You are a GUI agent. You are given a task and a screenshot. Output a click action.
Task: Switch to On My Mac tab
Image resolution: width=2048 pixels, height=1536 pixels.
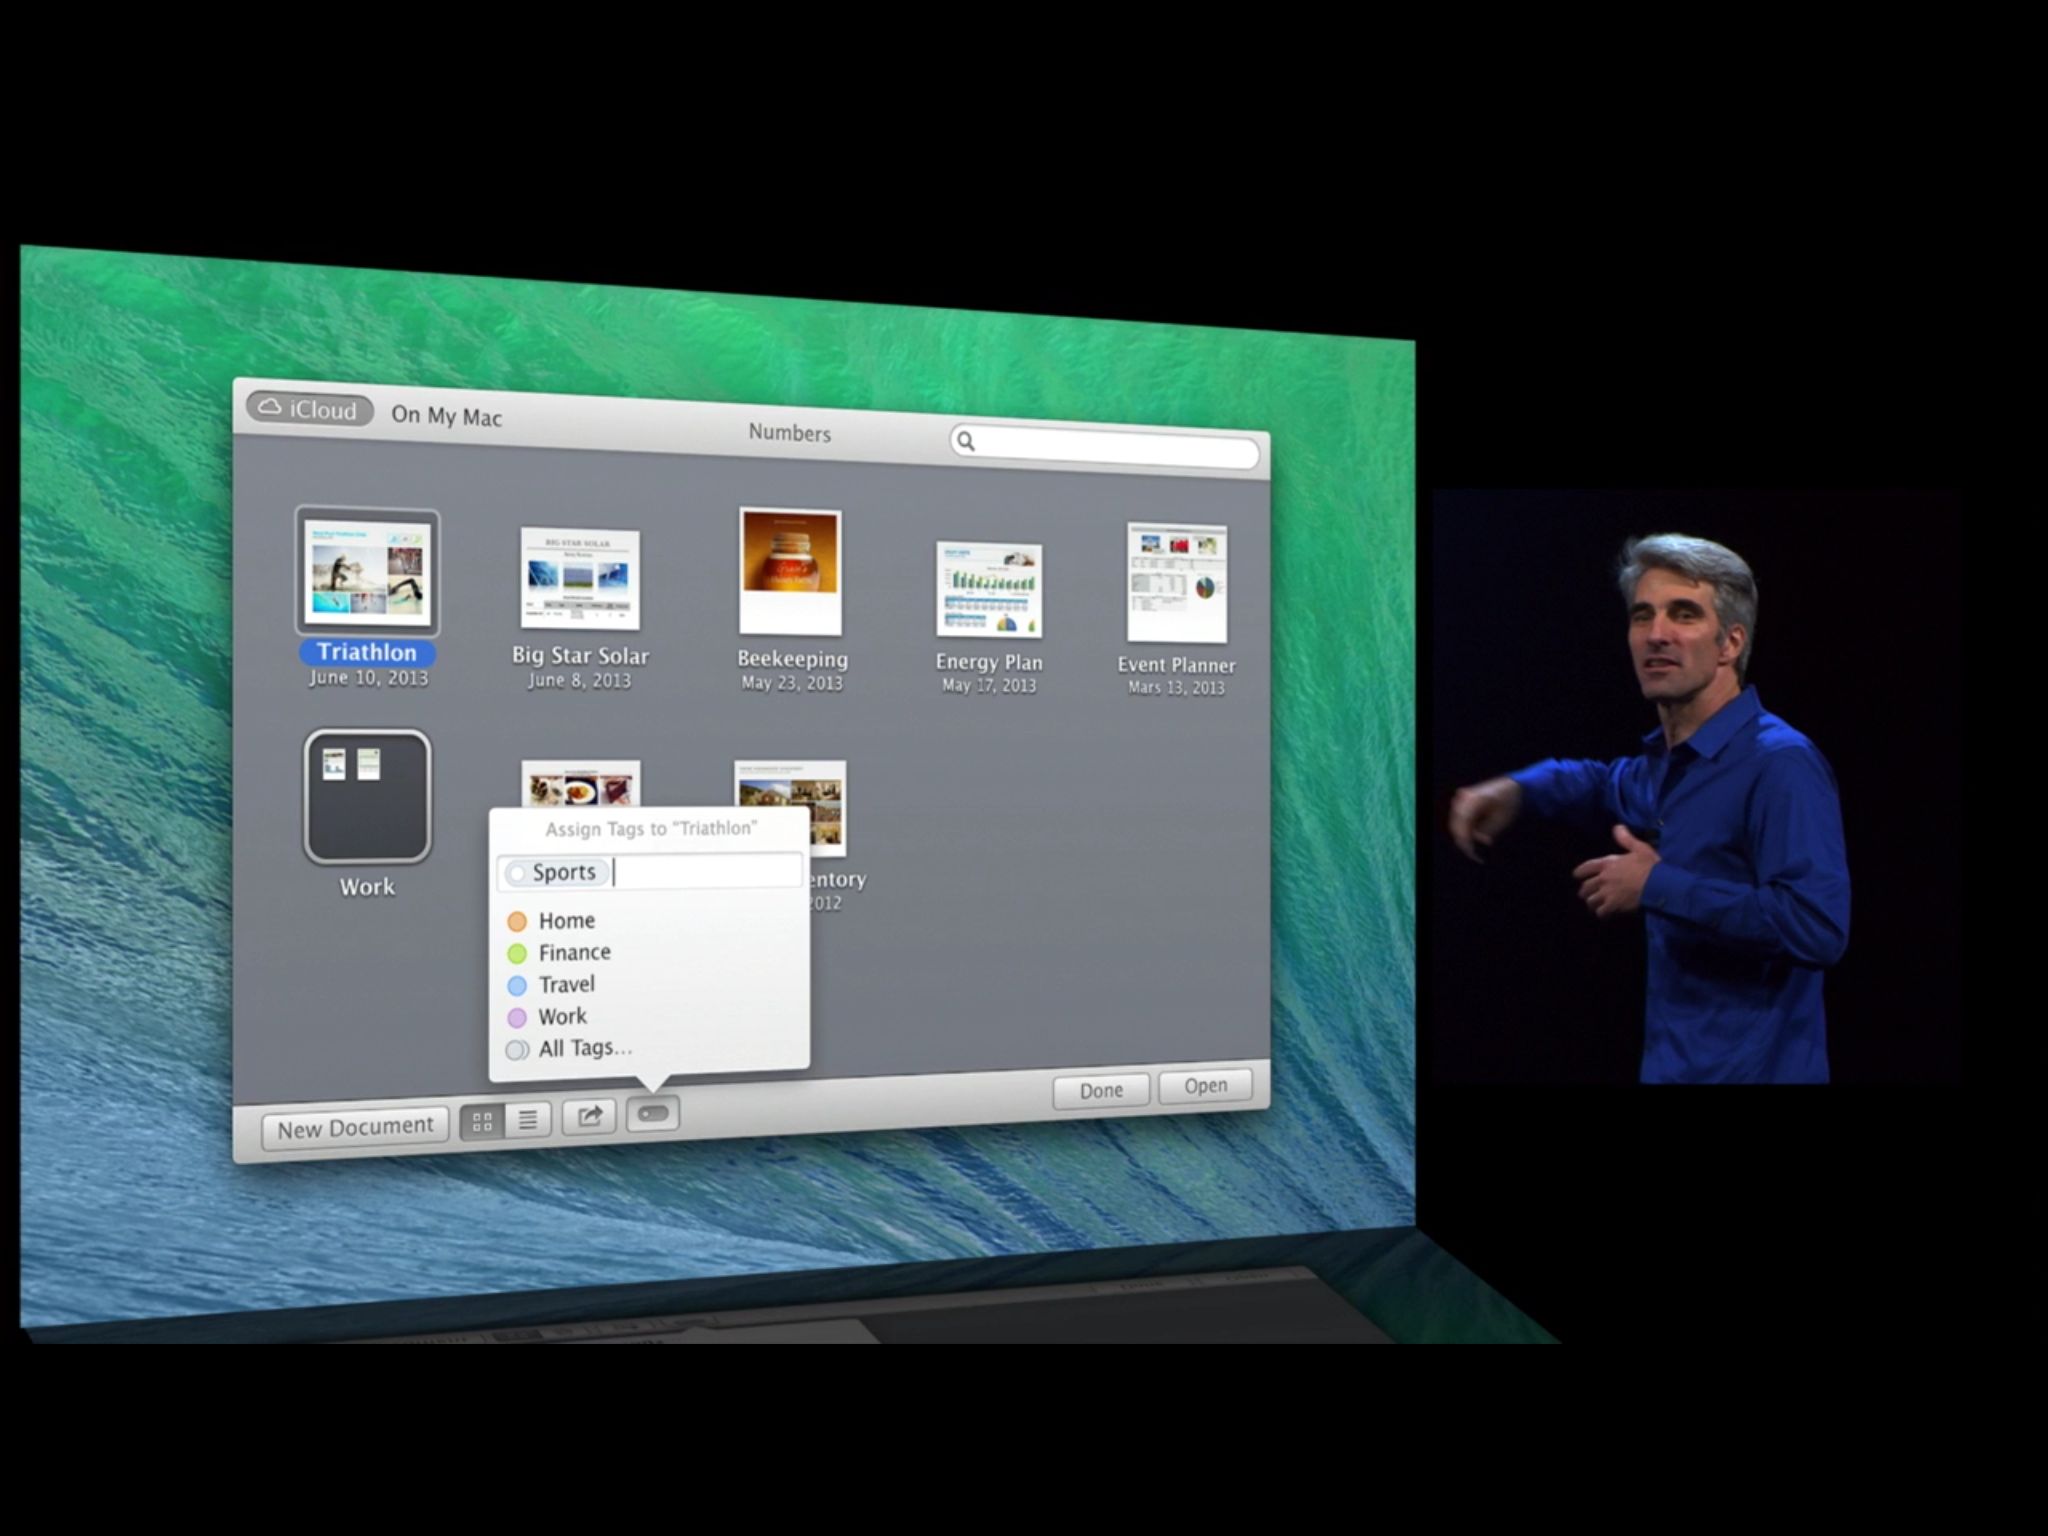tap(446, 416)
